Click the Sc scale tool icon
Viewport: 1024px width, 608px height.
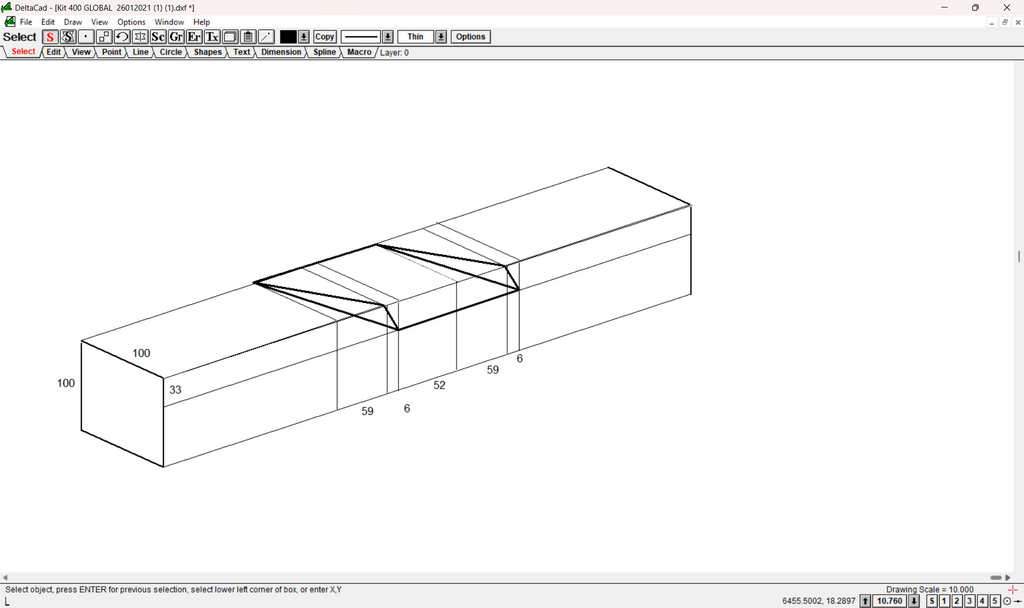(x=158, y=37)
